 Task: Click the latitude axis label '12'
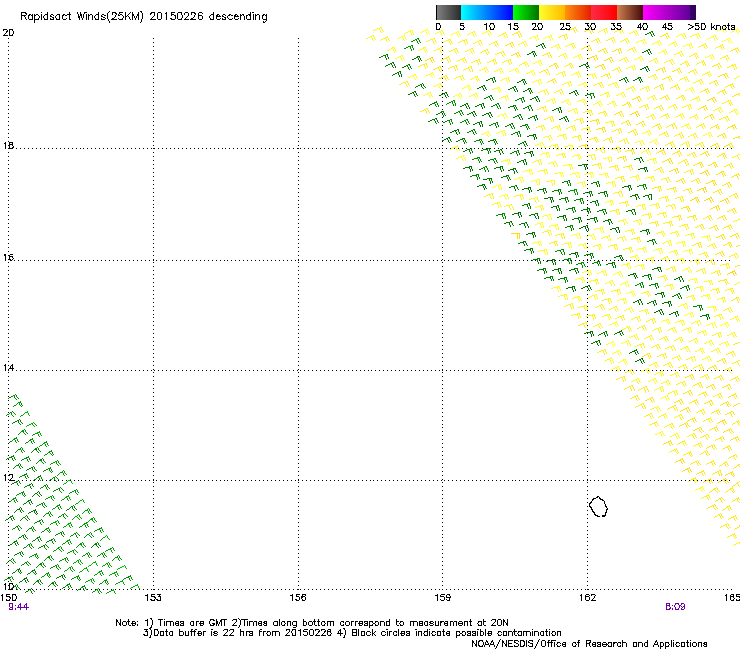(8, 478)
